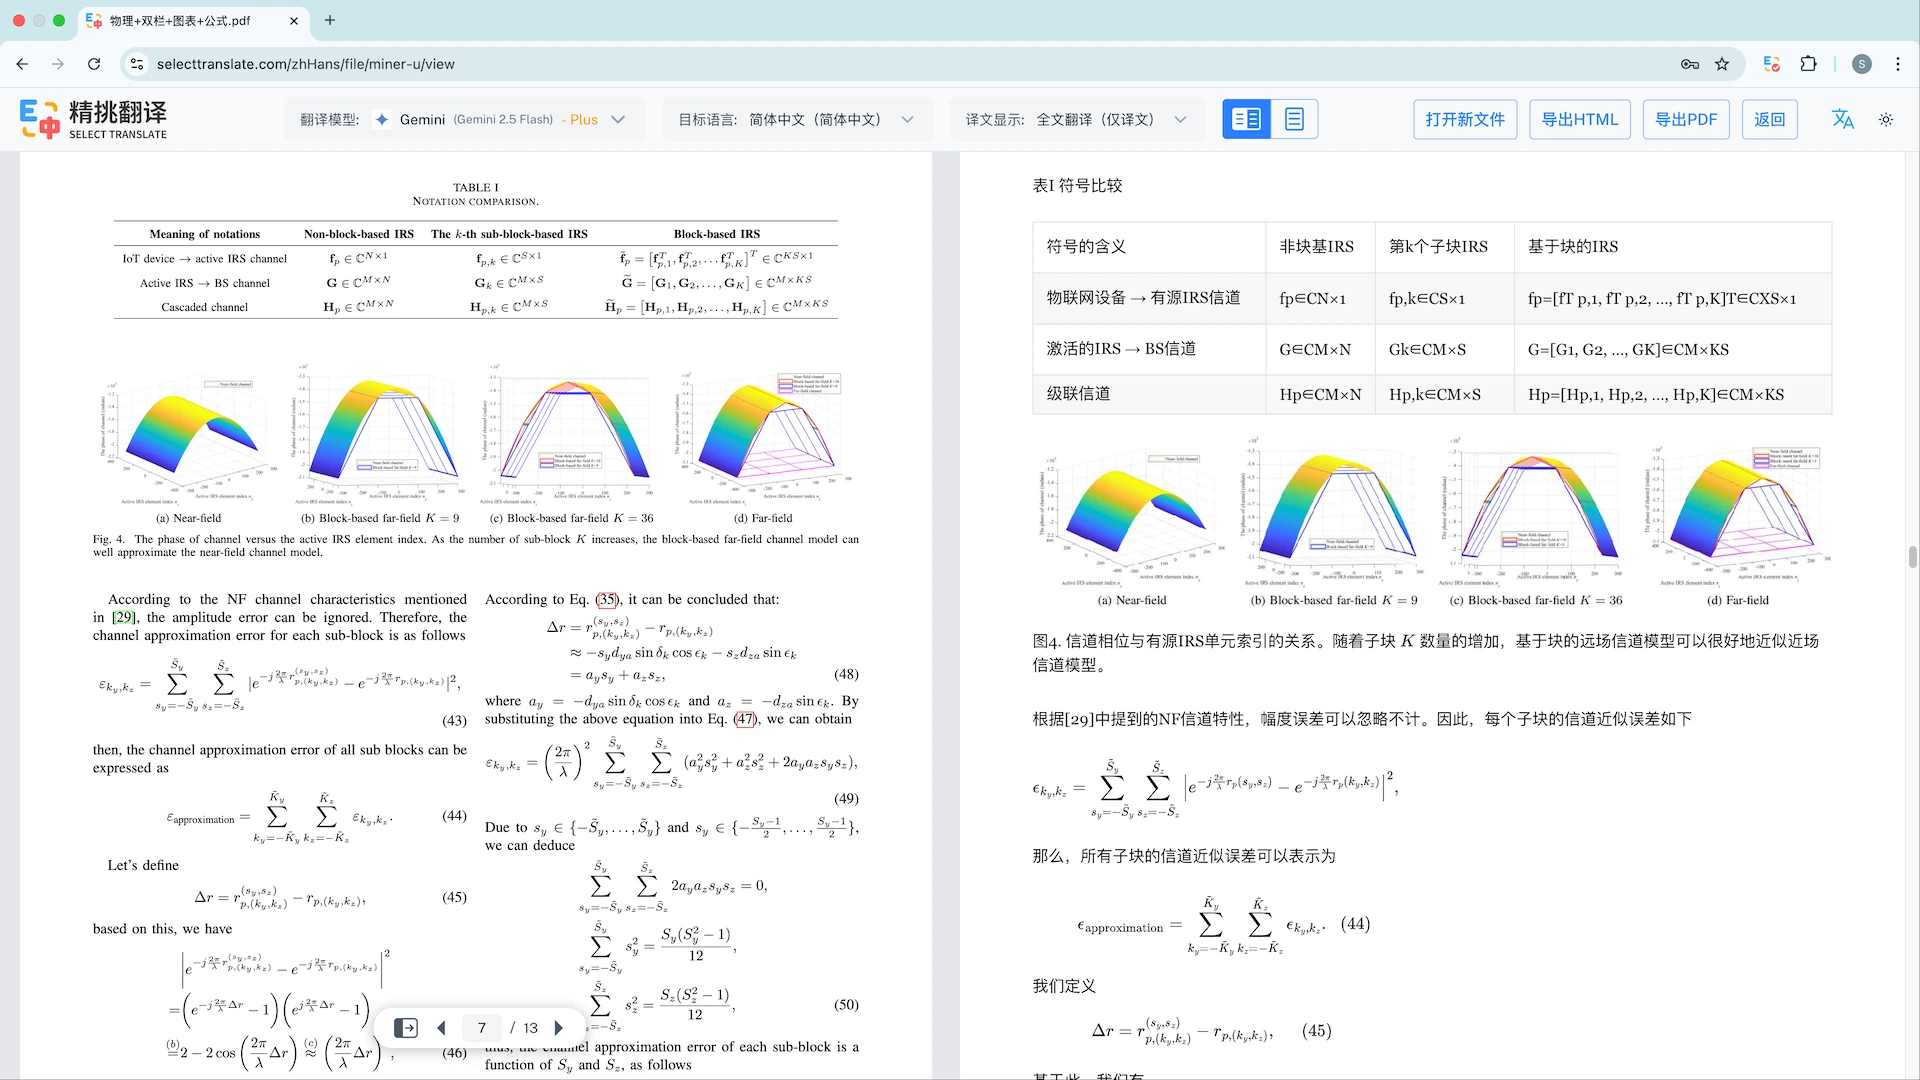Viewport: 1920px width, 1080px height.
Task: Switch to side-by-side dual-column view
Action: [x=1246, y=119]
